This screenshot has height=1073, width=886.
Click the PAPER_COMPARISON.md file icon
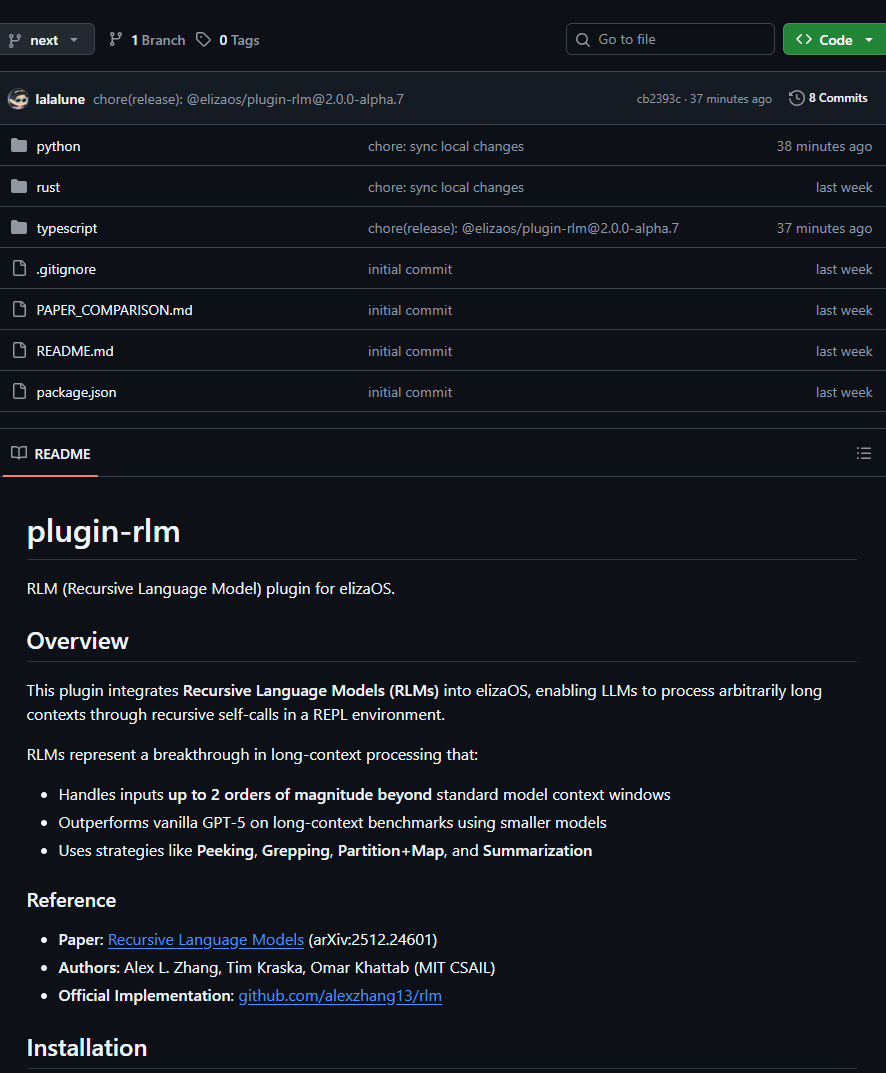coord(19,309)
